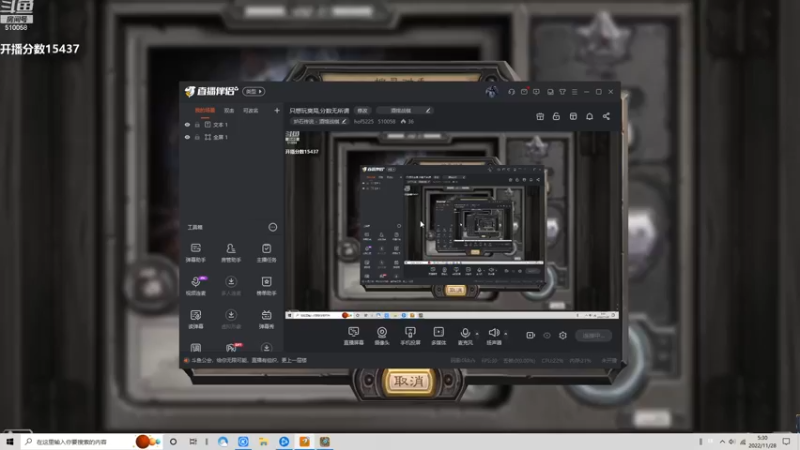The width and height of the screenshot is (800, 450).
Task: Add a webcam camera source
Action: (382, 336)
